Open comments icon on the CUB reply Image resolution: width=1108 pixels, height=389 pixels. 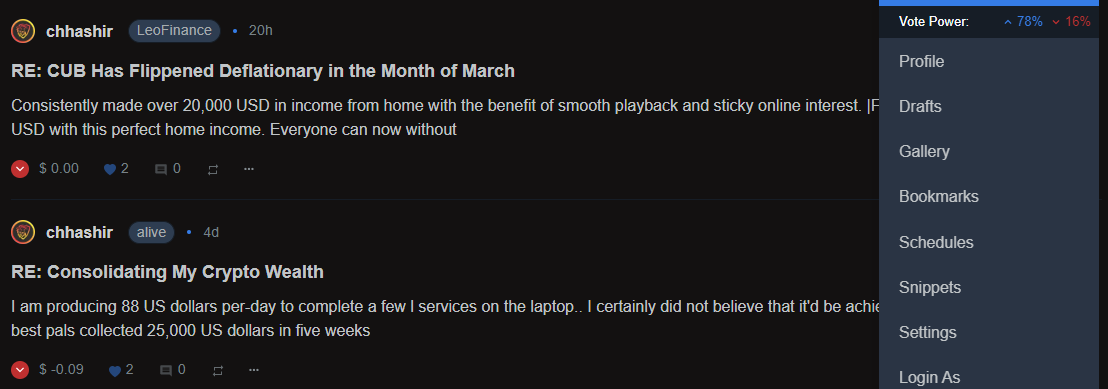click(x=161, y=170)
